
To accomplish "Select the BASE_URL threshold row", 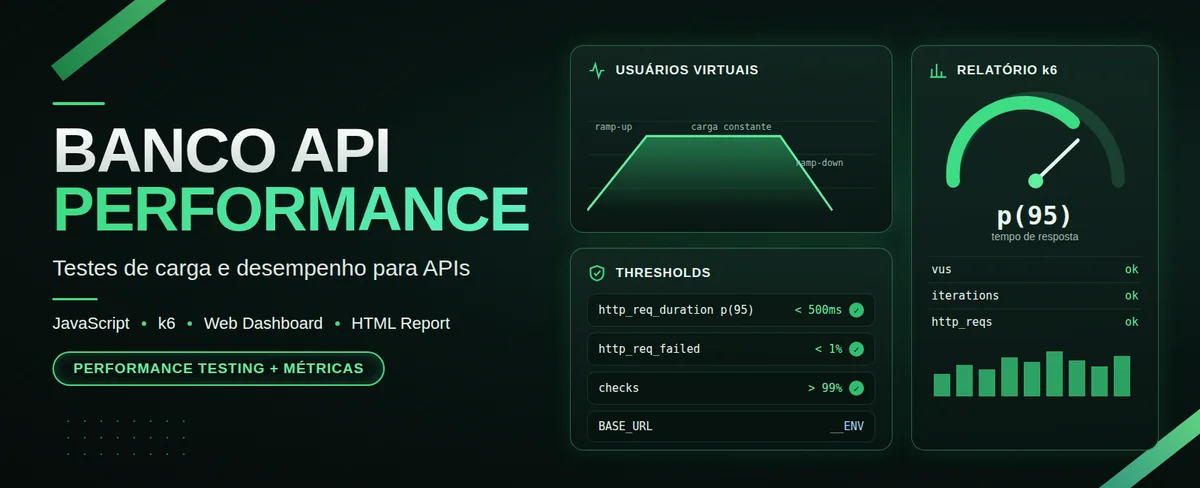I will [x=731, y=427].
